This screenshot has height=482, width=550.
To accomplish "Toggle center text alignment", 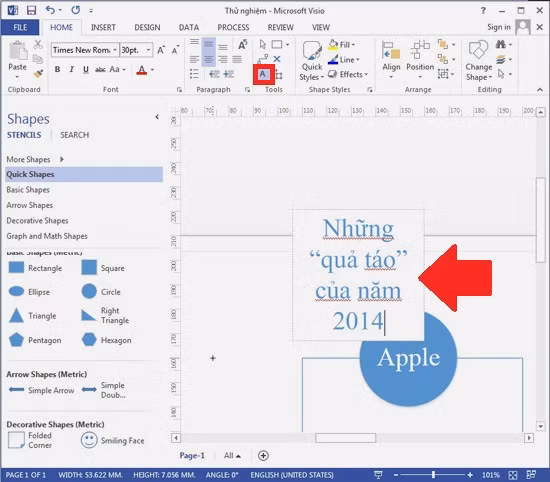I will click(208, 59).
